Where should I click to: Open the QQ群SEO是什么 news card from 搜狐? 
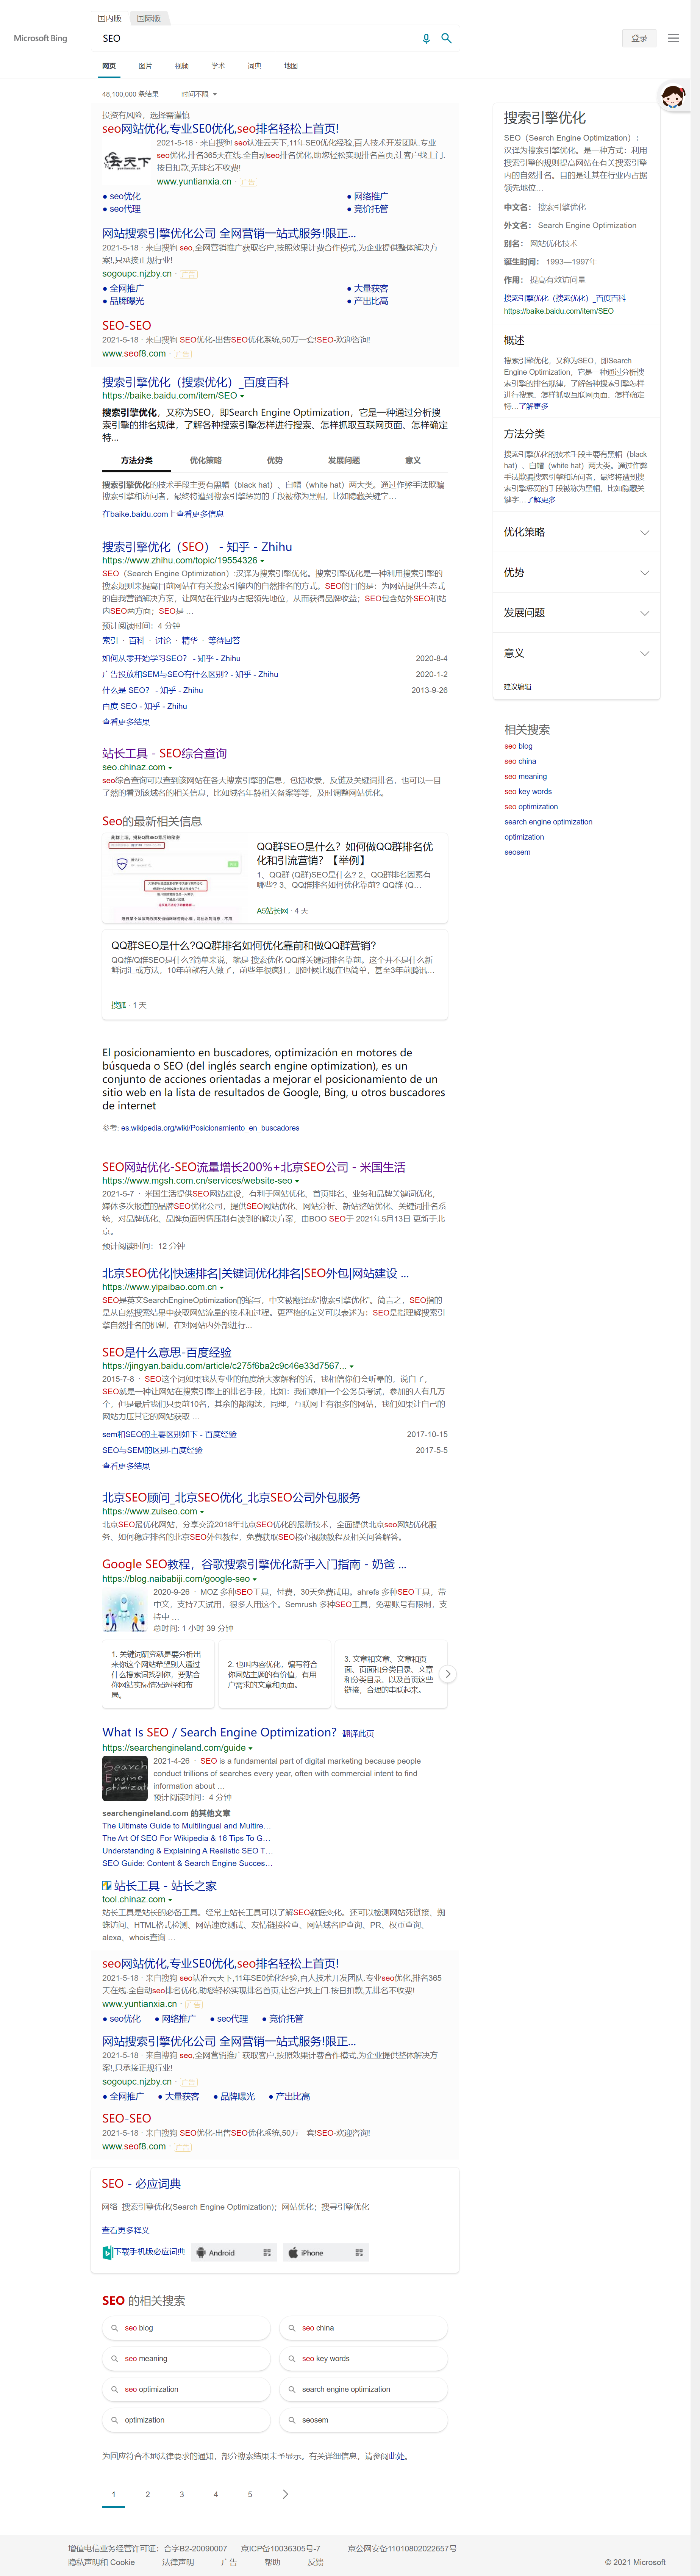pyautogui.click(x=275, y=975)
